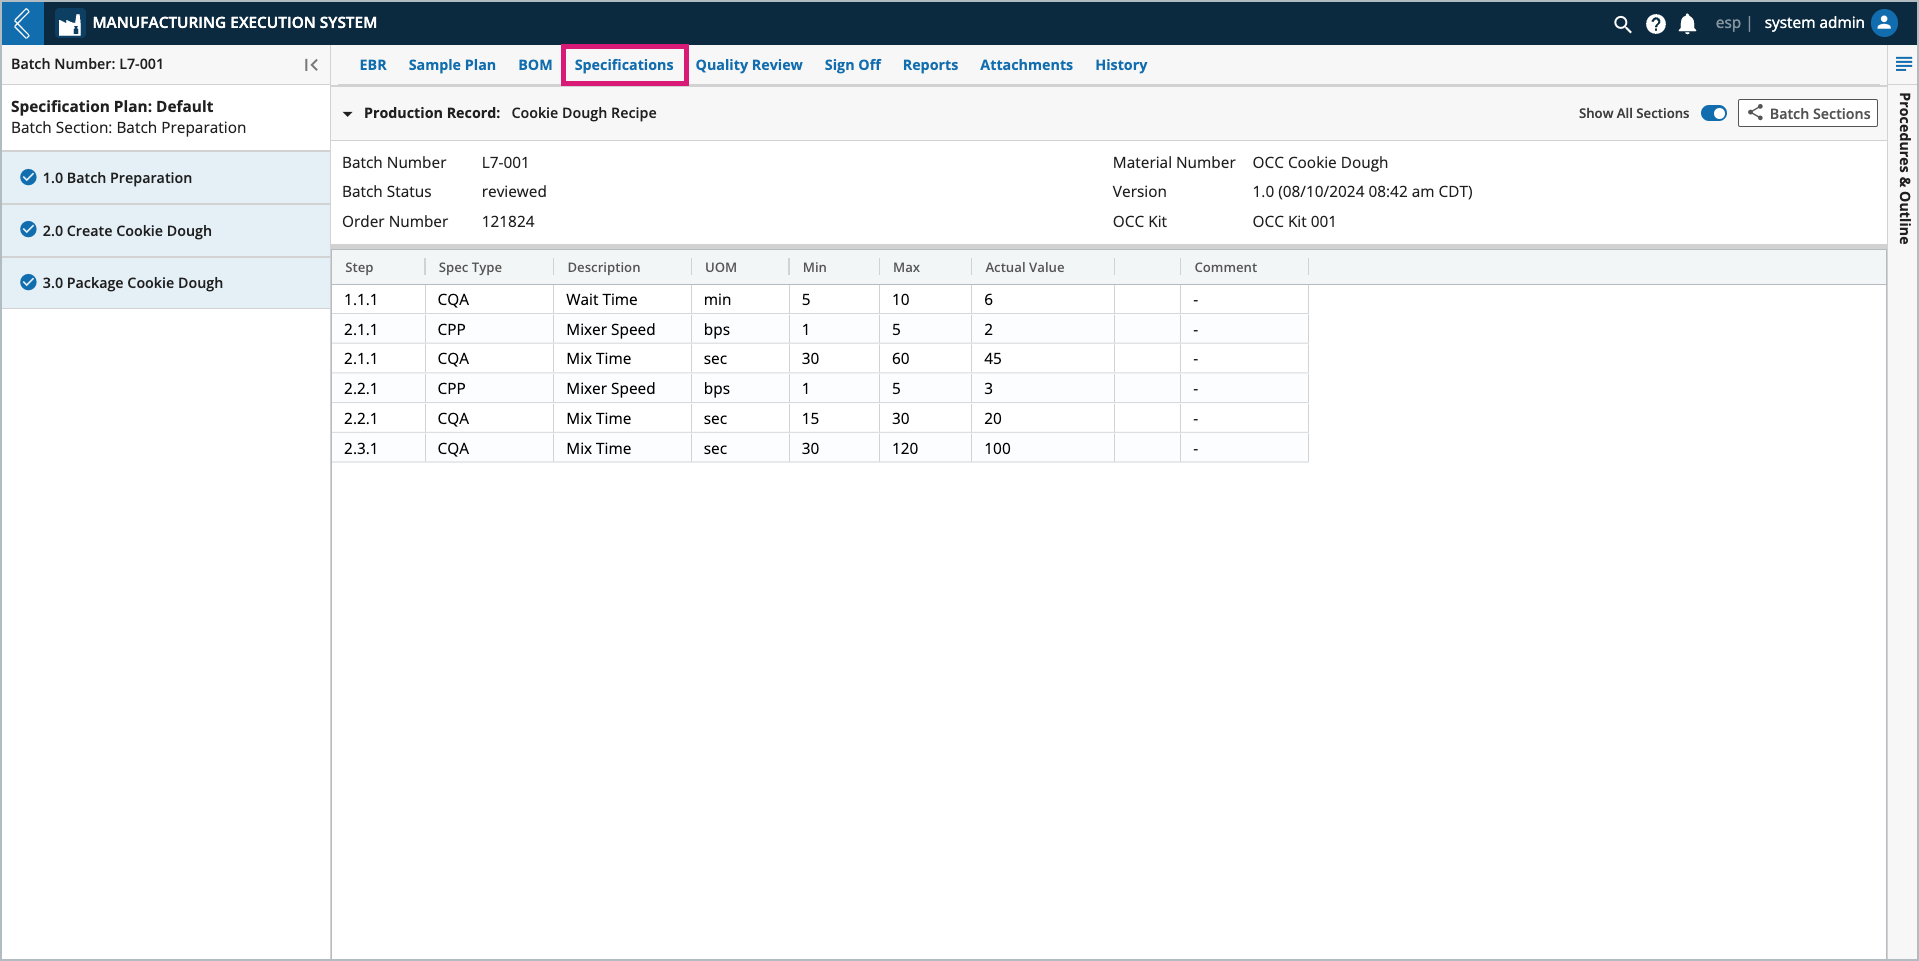This screenshot has height=961, width=1919.
Task: View the Attachments tab
Action: (1026, 65)
